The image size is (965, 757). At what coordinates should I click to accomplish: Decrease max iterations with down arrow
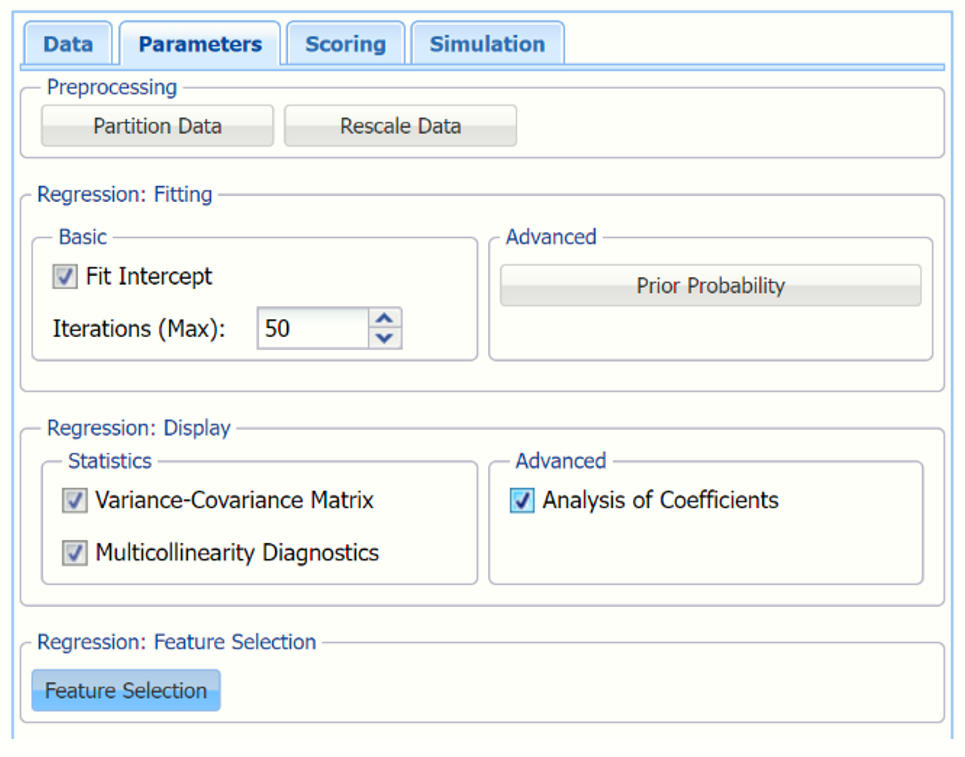click(x=385, y=338)
